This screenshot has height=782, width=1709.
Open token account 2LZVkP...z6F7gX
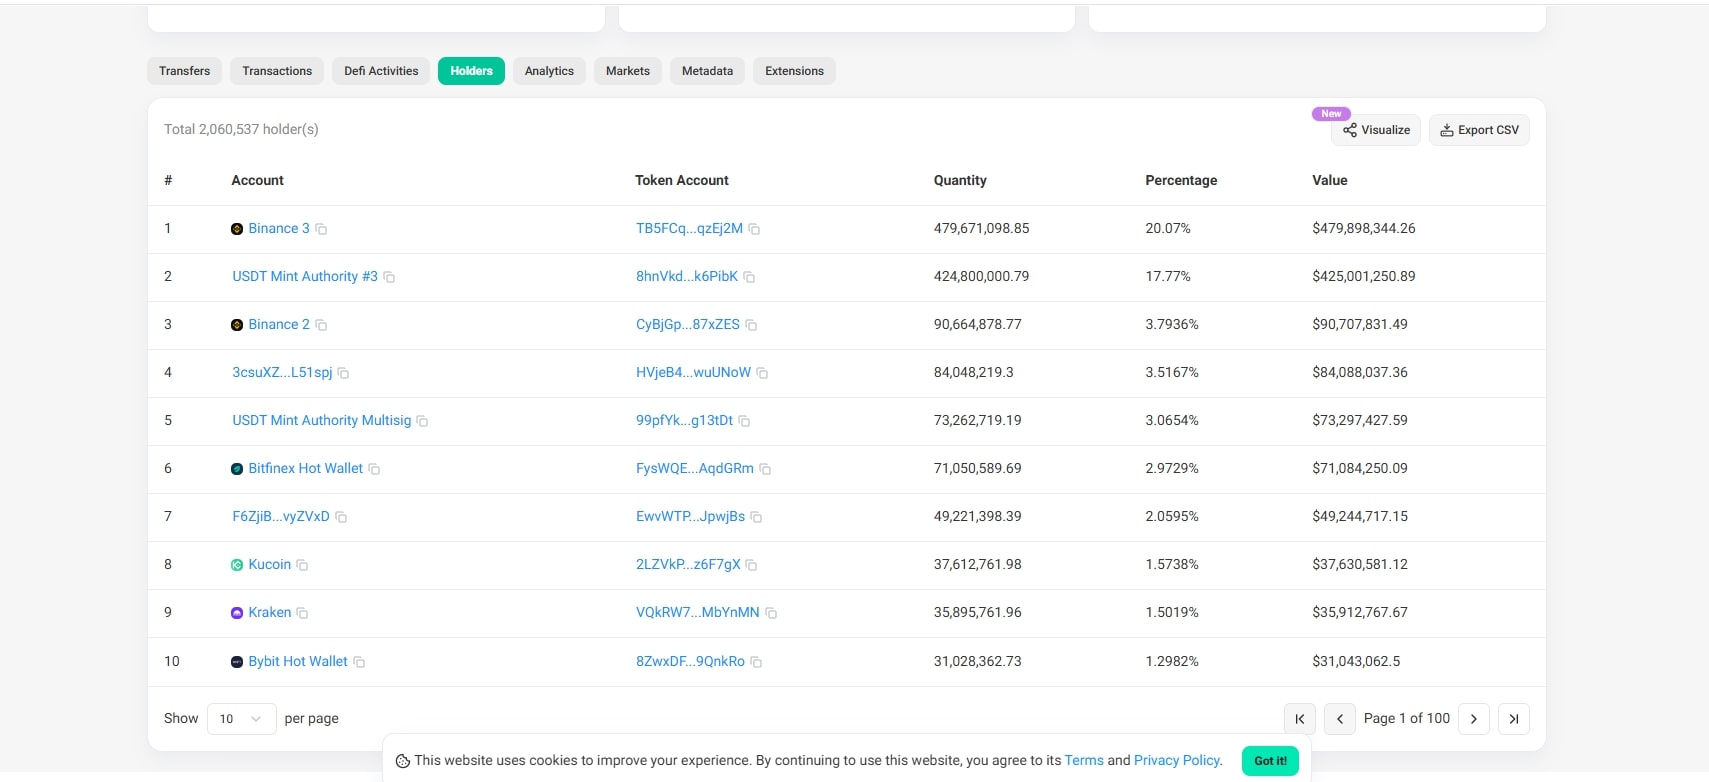688,565
